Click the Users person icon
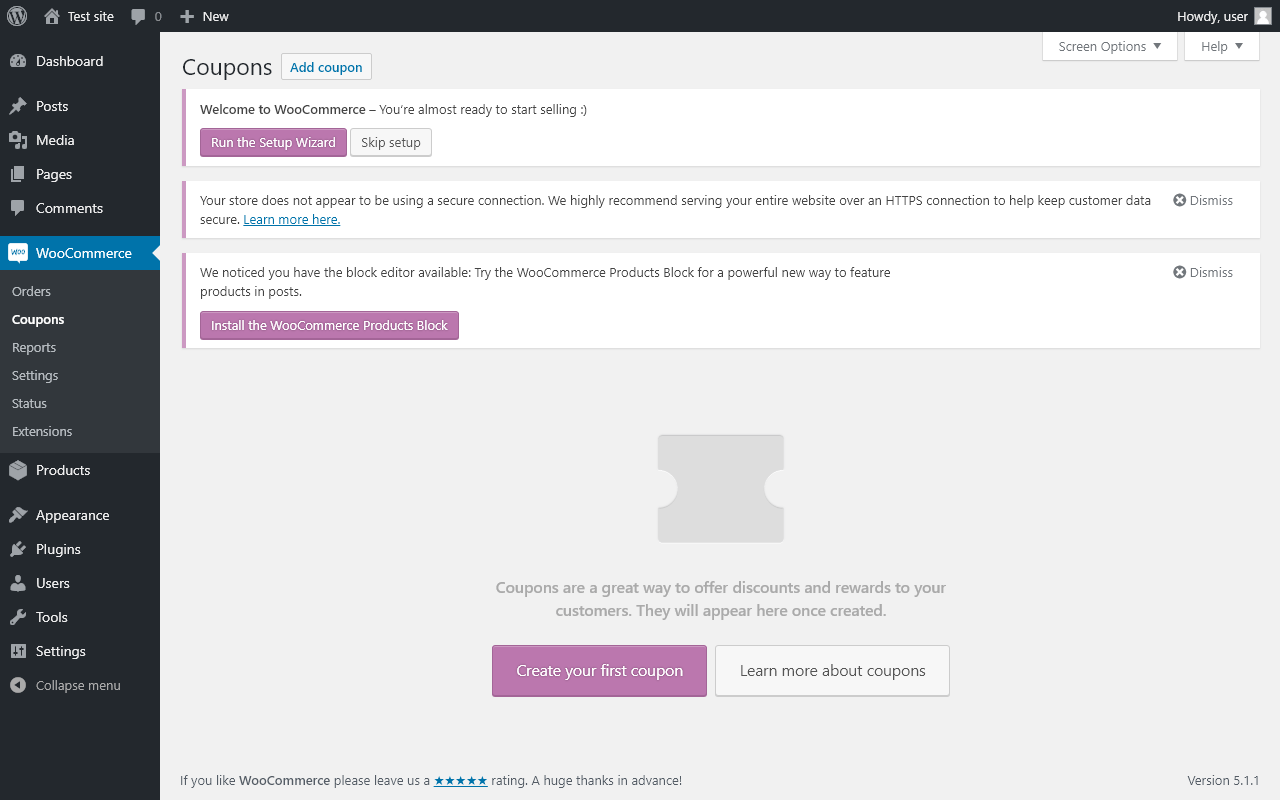 (x=18, y=583)
